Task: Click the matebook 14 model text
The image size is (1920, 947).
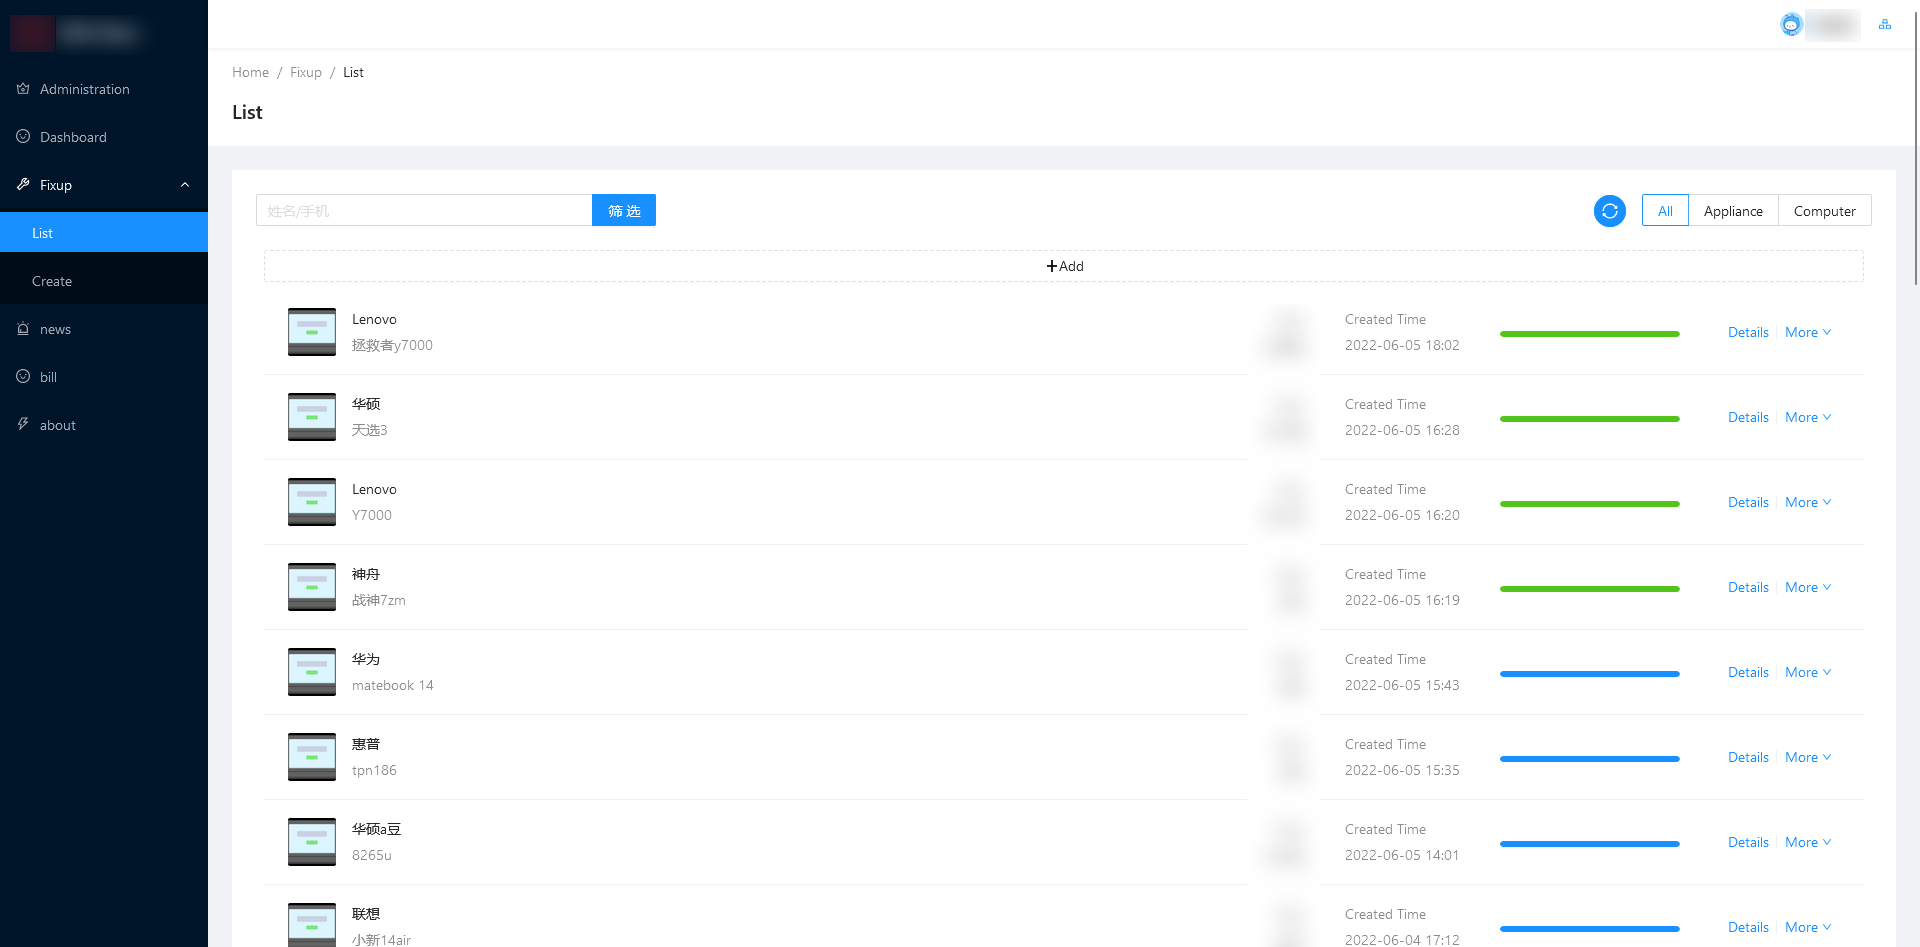Action: (393, 685)
